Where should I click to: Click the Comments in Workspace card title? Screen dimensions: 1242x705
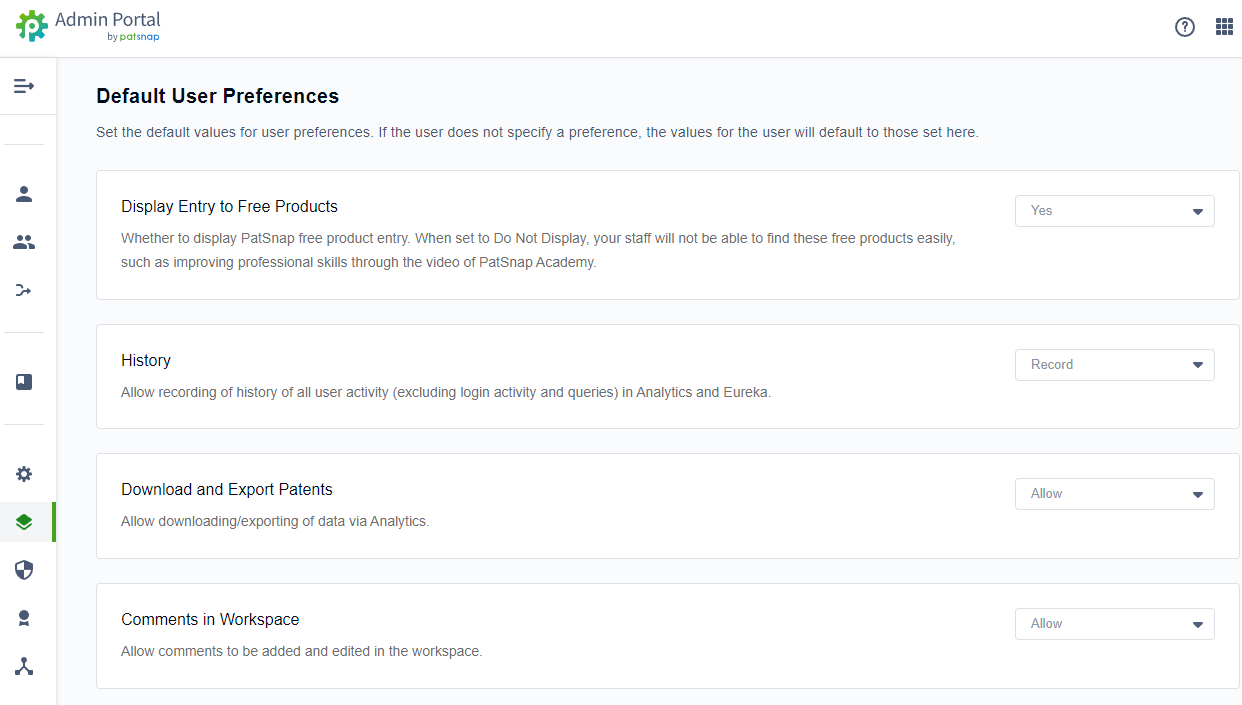[210, 619]
